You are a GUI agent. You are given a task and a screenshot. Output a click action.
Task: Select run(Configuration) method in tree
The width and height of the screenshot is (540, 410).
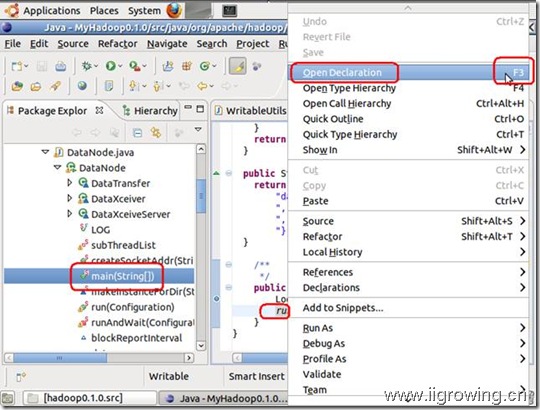point(133,307)
